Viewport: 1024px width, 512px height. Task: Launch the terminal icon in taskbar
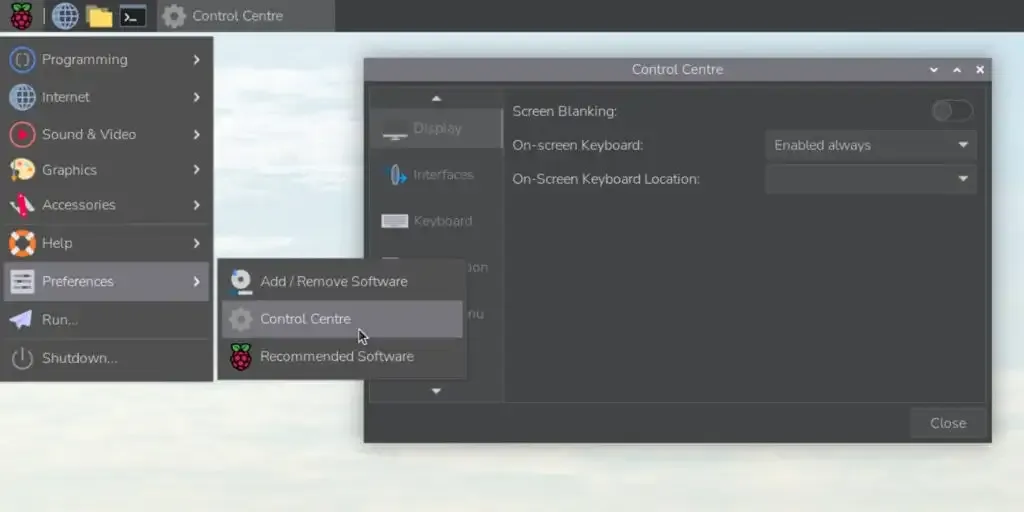[x=133, y=16]
